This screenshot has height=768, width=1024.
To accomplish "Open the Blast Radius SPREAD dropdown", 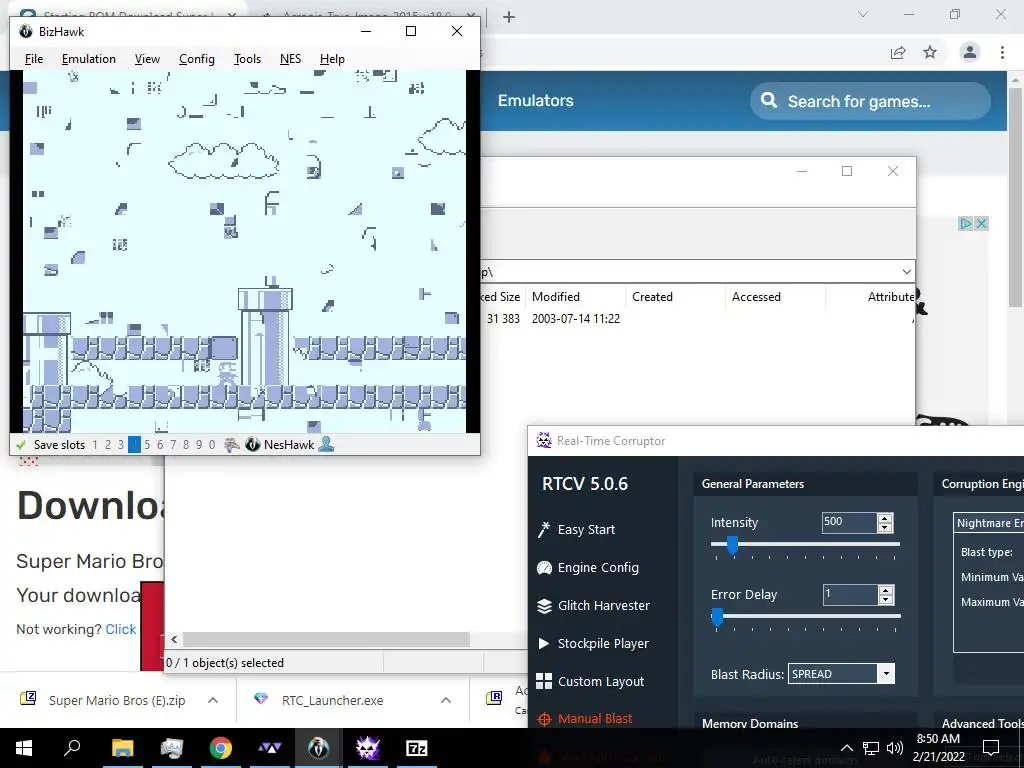I will 886,673.
